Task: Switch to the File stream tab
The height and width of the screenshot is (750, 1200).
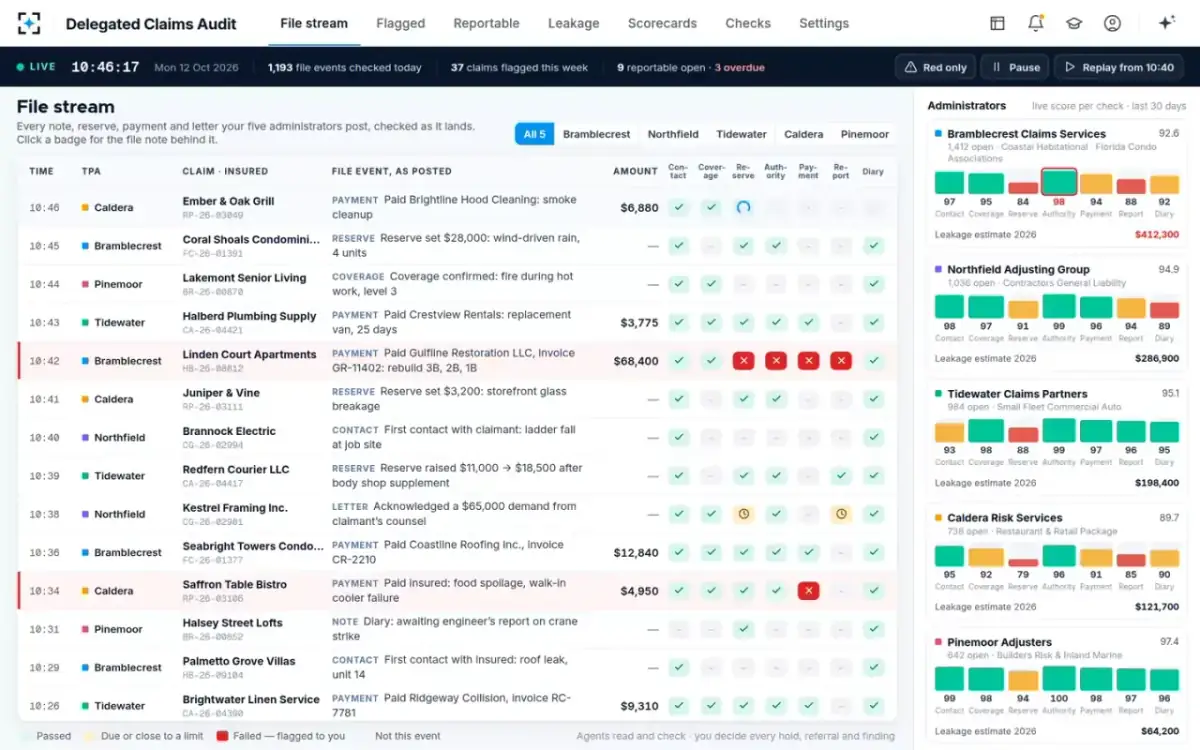Action: 314,23
